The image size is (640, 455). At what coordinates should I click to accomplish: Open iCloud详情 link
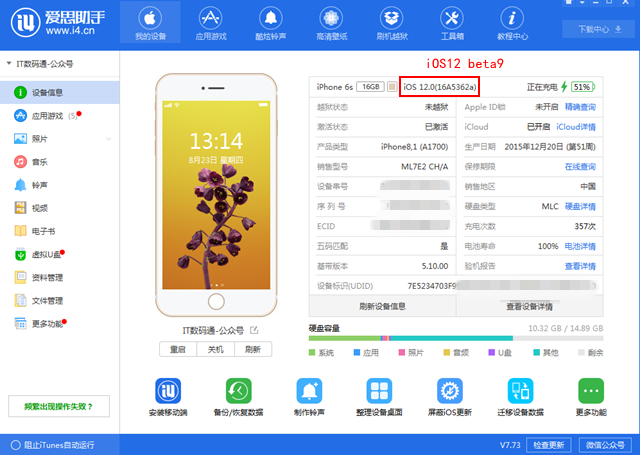tap(576, 127)
